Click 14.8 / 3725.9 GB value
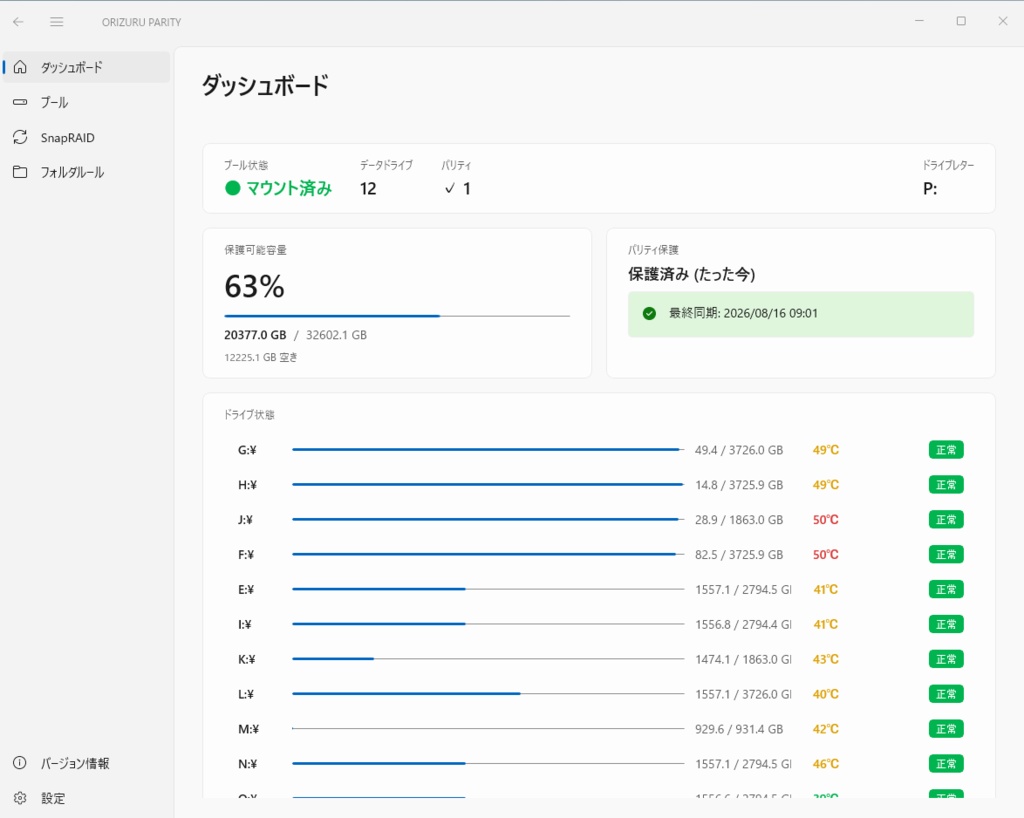The image size is (1024, 818). tap(739, 485)
